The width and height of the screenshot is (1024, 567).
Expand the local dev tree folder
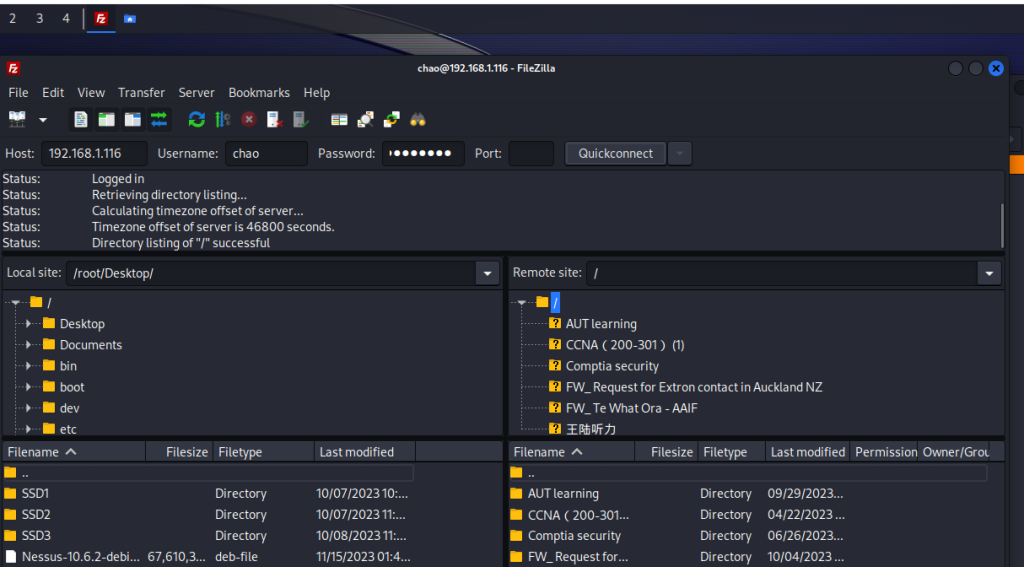(28, 408)
